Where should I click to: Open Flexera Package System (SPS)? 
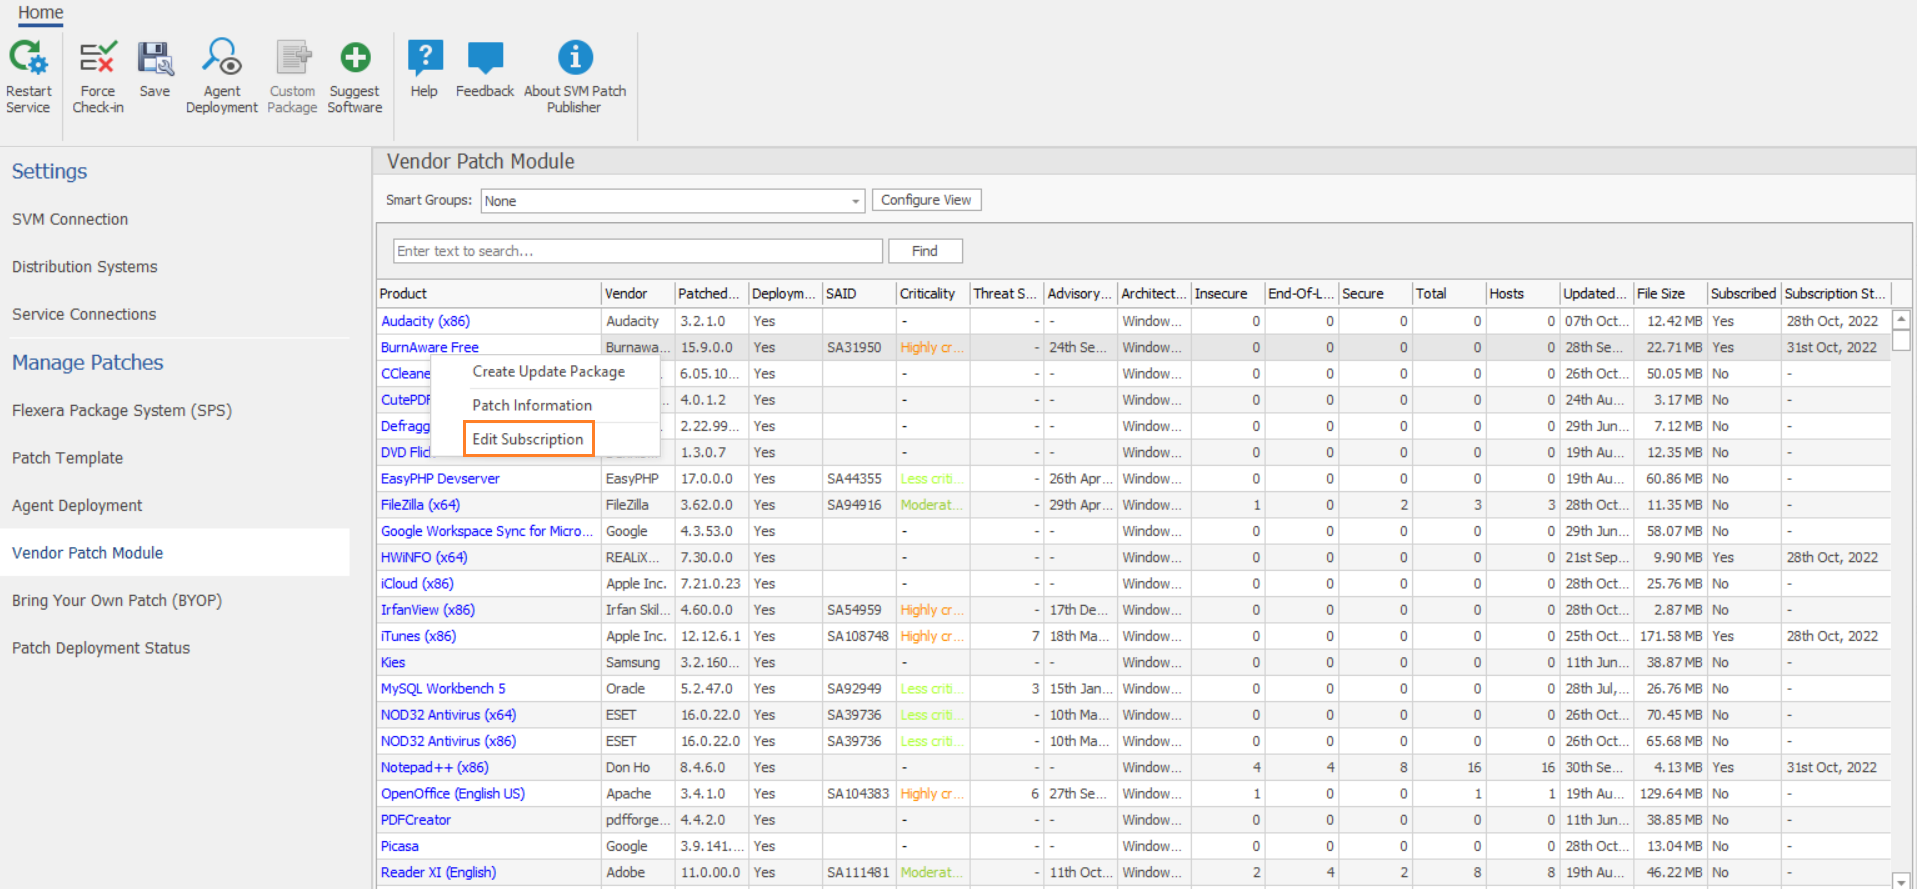(x=122, y=410)
